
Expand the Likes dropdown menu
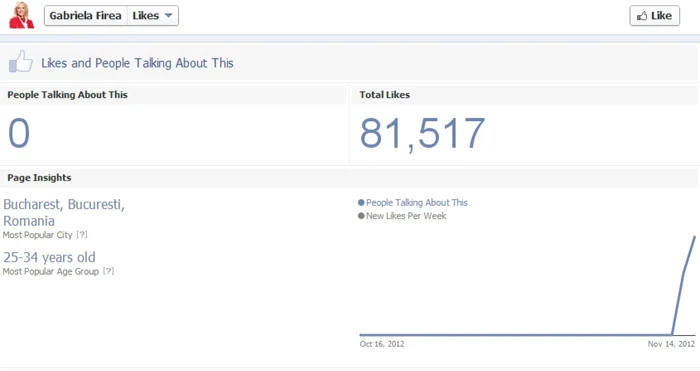pyautogui.click(x=153, y=16)
